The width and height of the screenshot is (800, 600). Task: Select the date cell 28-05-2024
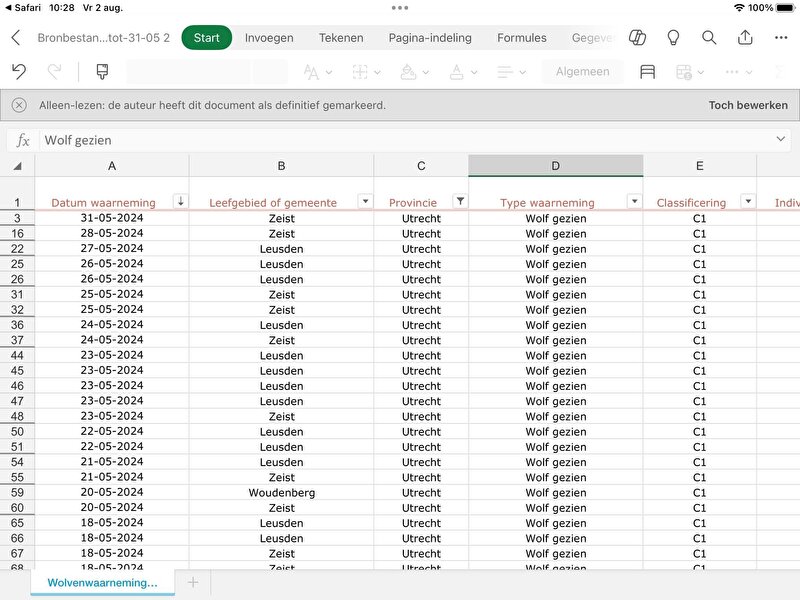[x=112, y=234]
